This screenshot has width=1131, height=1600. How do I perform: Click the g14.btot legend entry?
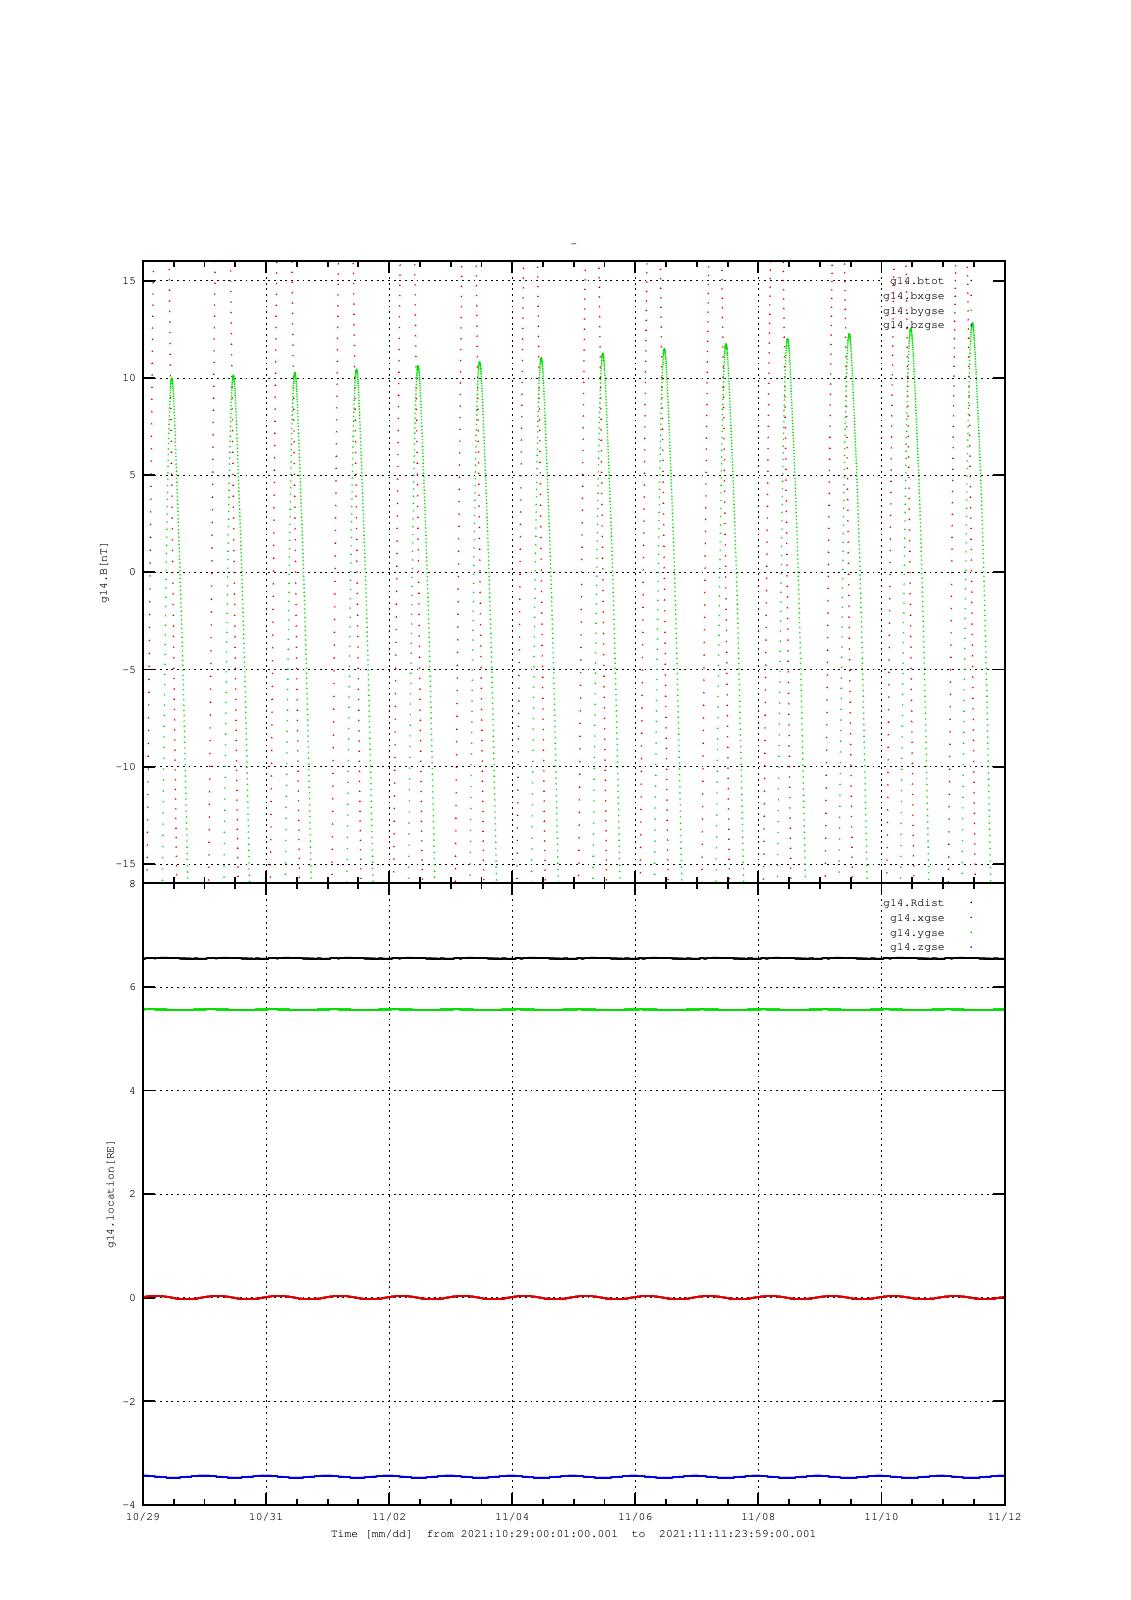point(916,281)
